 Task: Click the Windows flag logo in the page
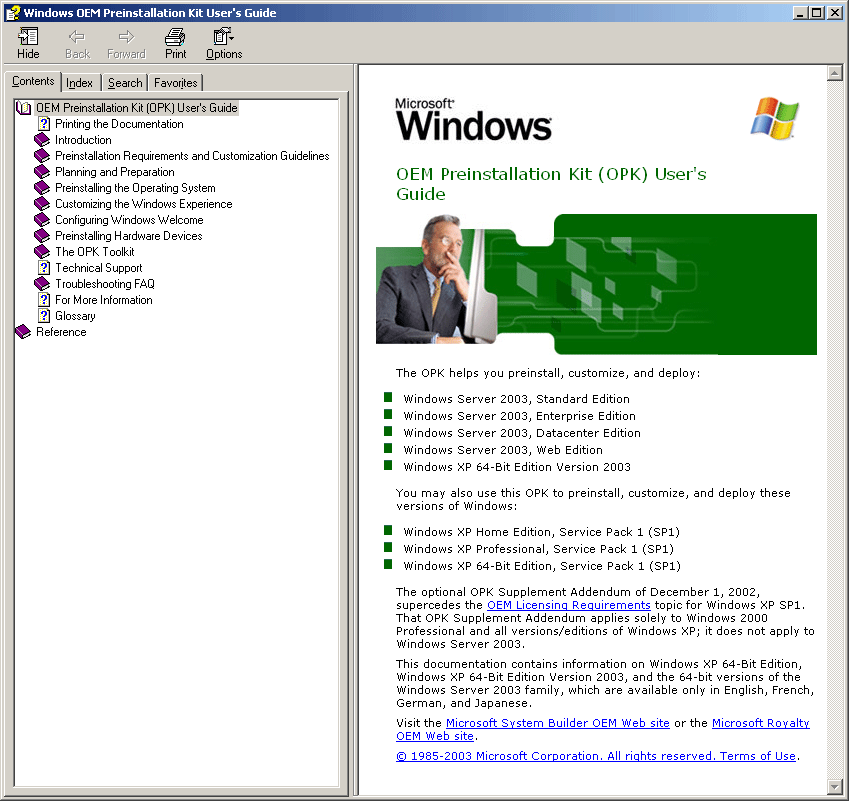click(x=774, y=119)
